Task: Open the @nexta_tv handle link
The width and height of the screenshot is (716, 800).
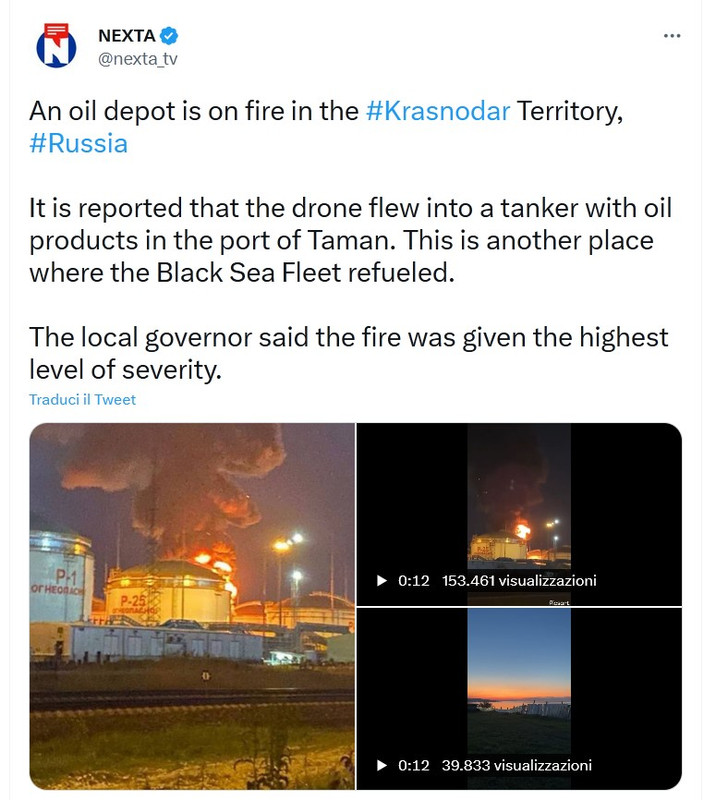Action: pos(138,59)
